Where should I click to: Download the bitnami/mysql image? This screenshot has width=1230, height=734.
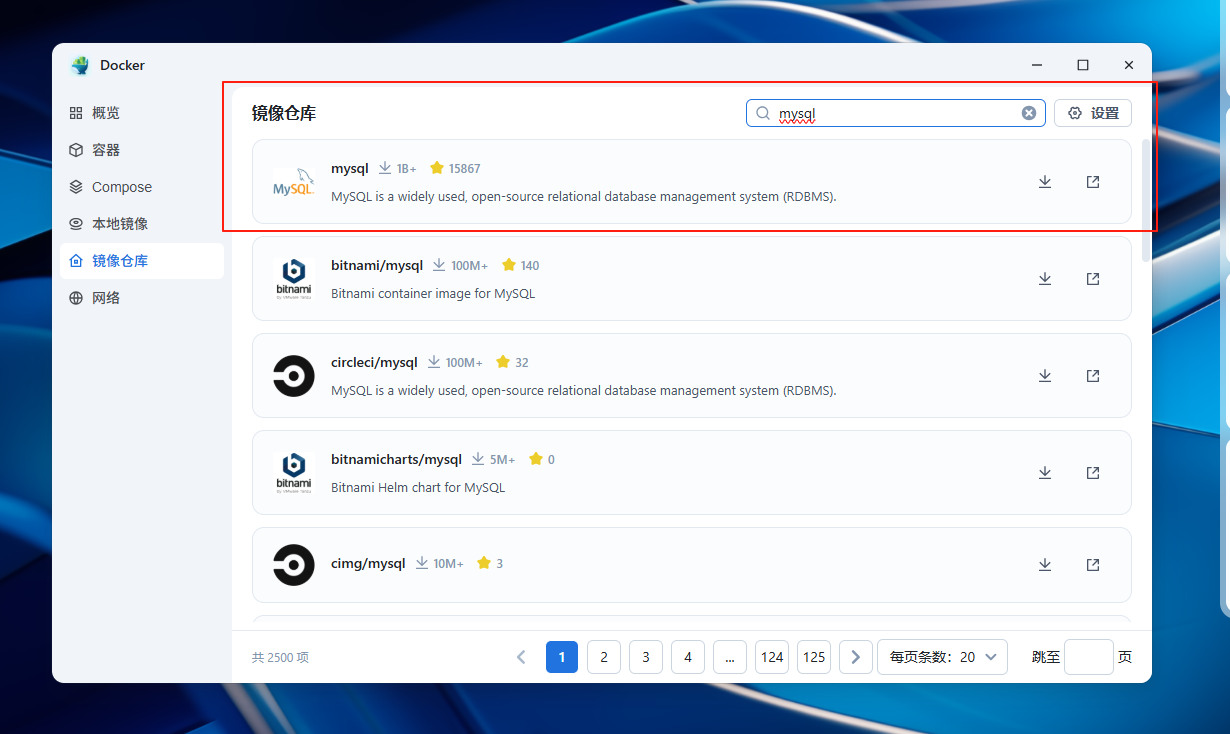pyautogui.click(x=1045, y=279)
